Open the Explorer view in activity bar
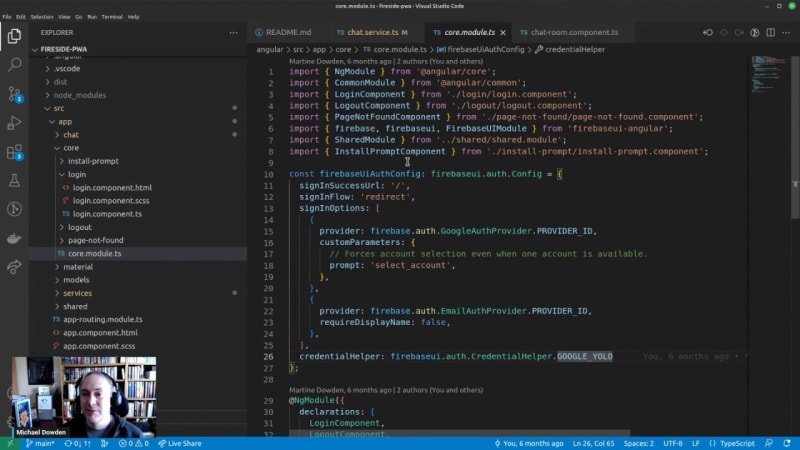The height and width of the screenshot is (450, 800). point(14,36)
